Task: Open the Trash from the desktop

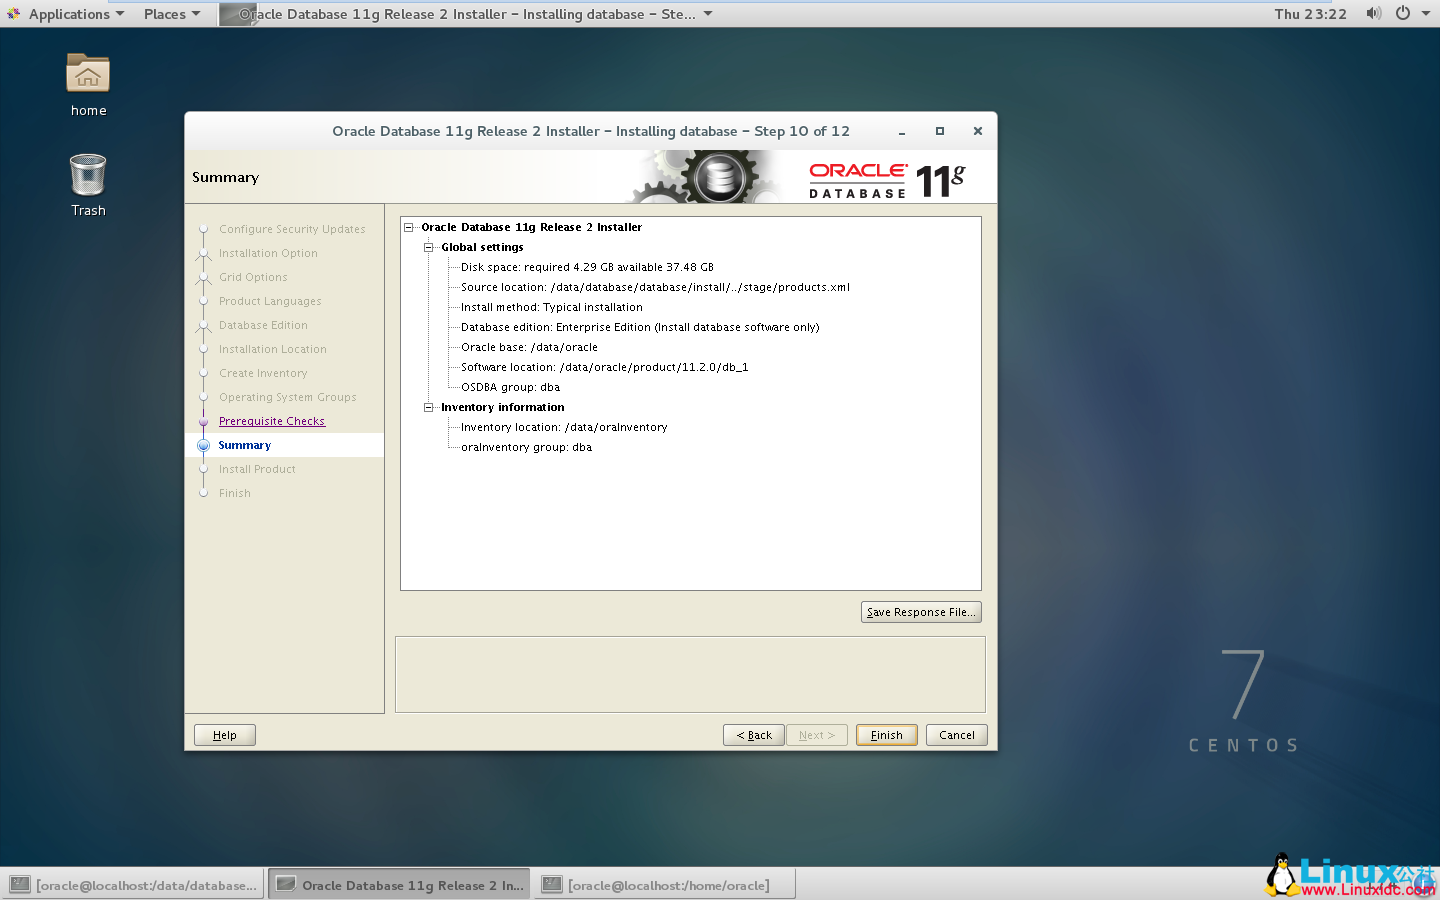Action: [87, 170]
